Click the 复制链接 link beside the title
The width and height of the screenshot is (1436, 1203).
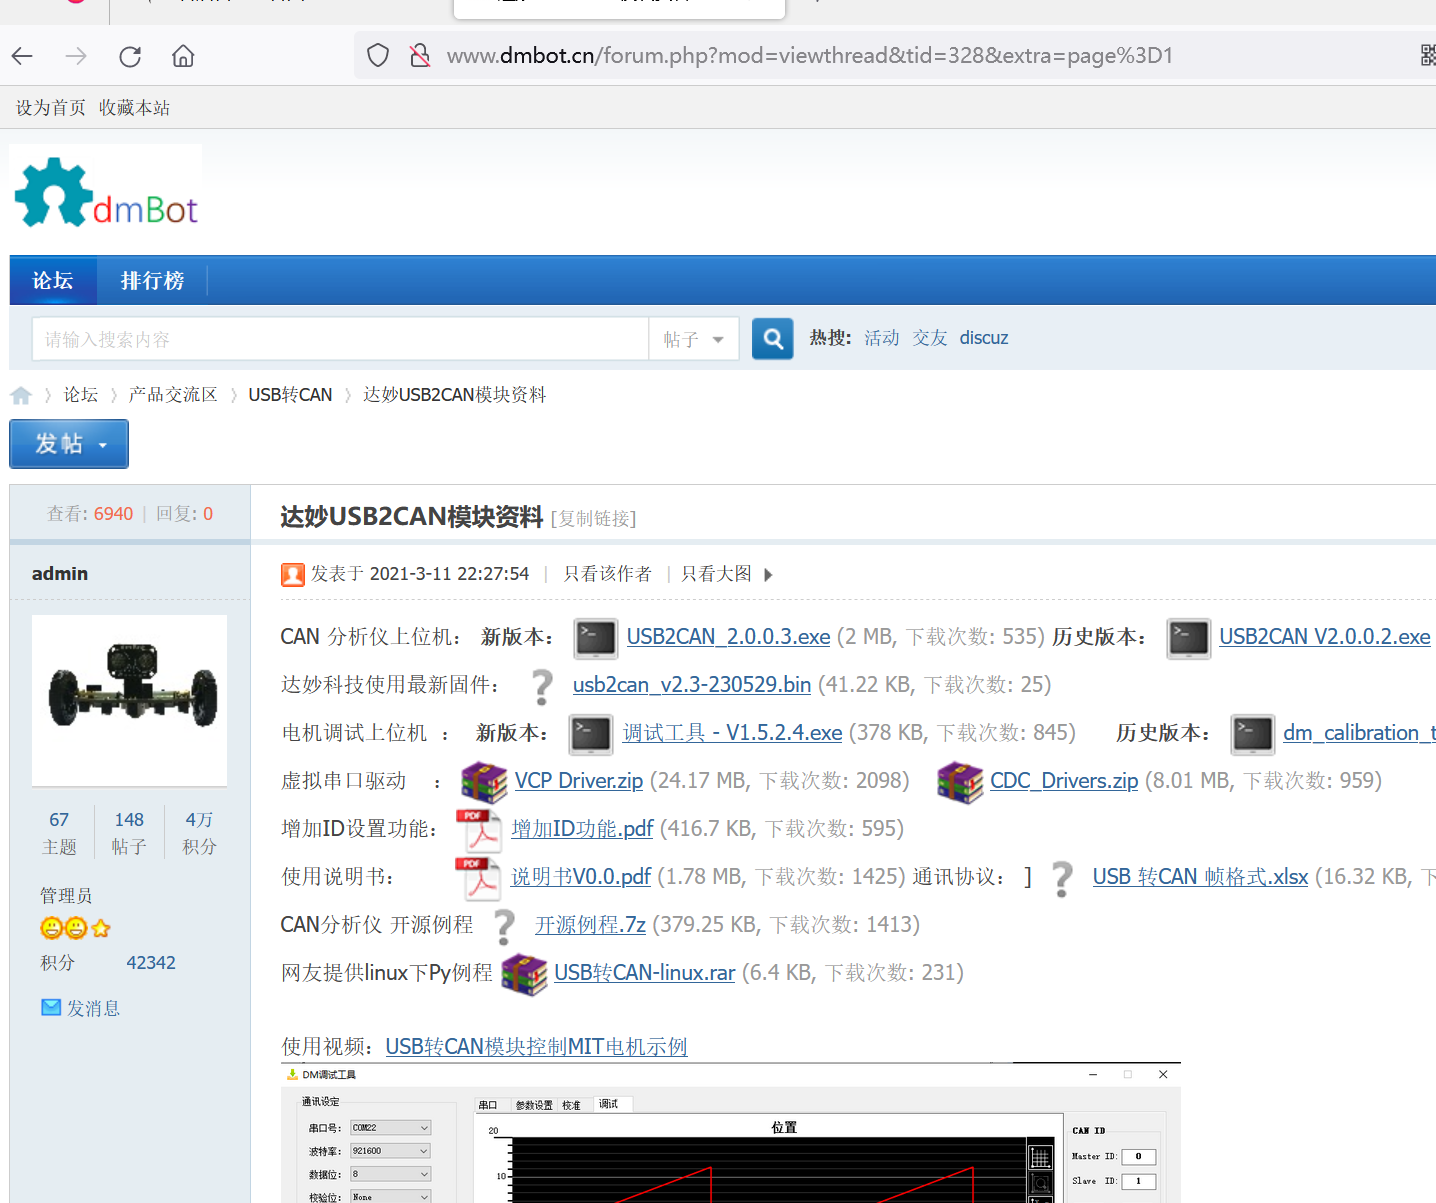592,518
